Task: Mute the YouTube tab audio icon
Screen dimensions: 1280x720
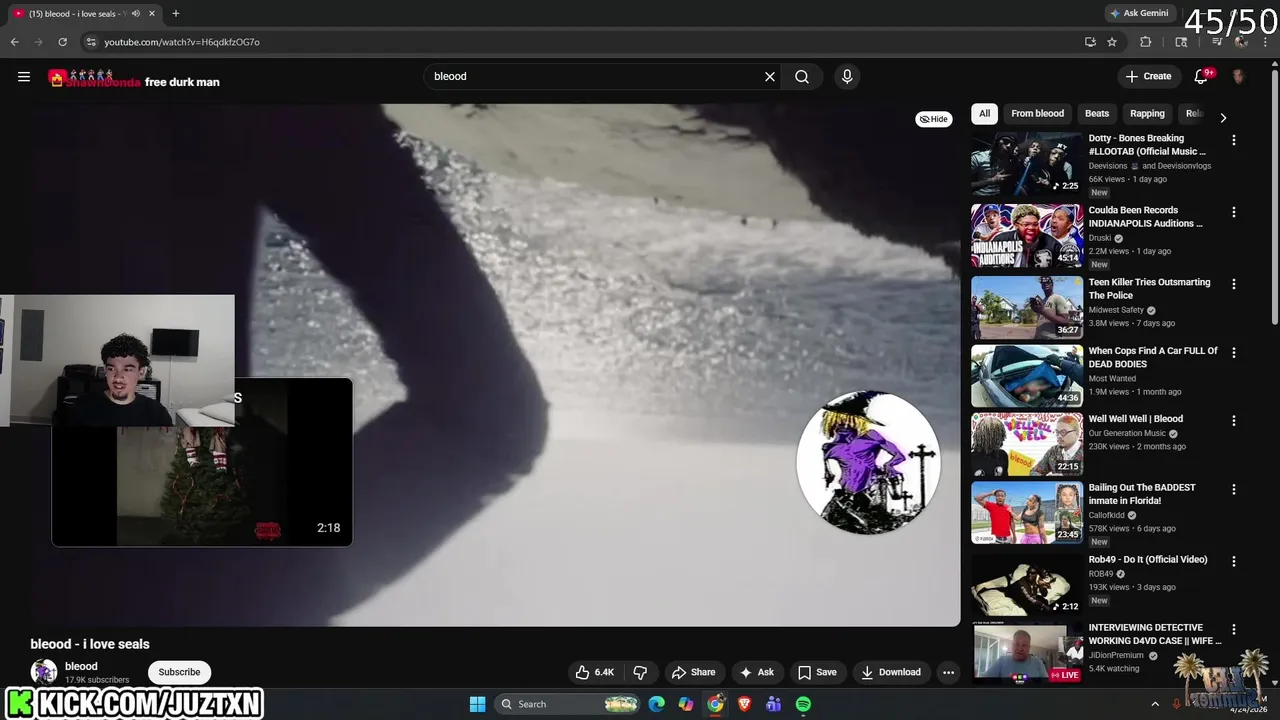Action: (136, 13)
